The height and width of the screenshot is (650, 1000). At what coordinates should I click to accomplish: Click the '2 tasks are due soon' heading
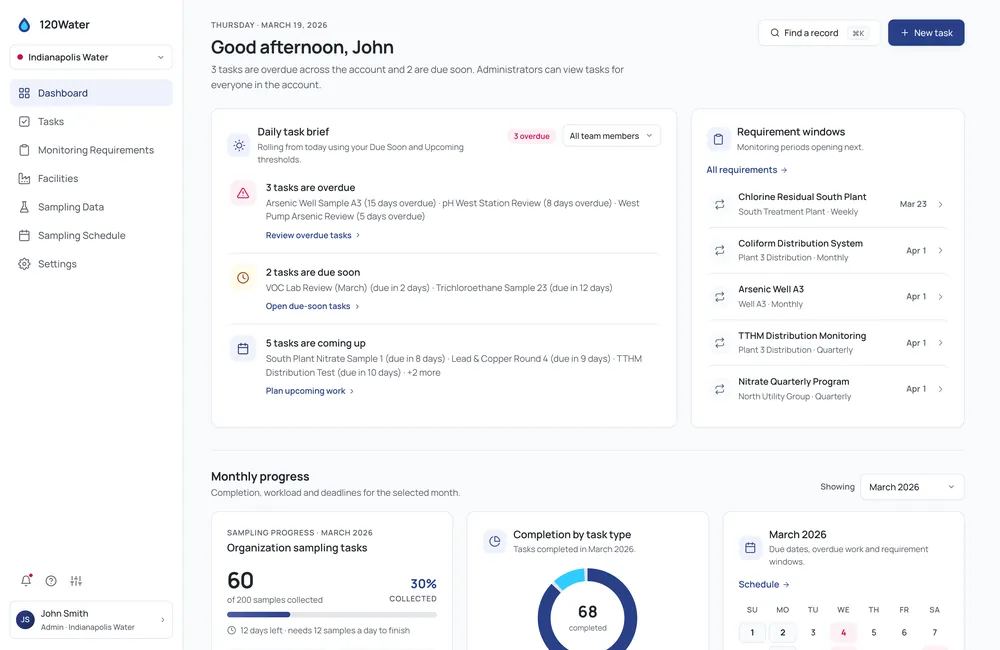pos(313,272)
